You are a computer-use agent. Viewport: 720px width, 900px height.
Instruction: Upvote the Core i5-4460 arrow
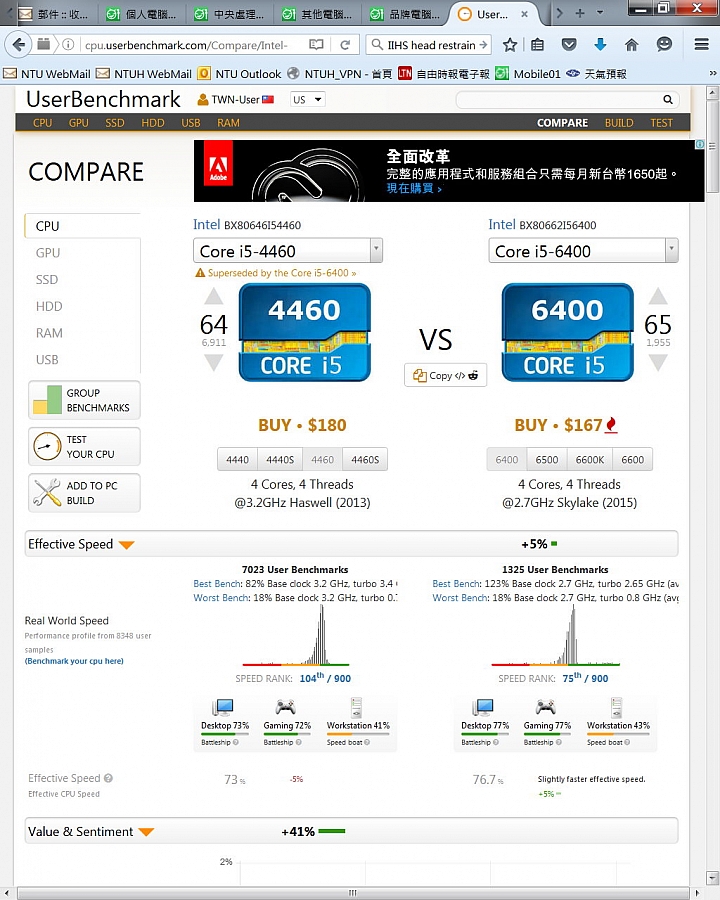pyautogui.click(x=214, y=297)
